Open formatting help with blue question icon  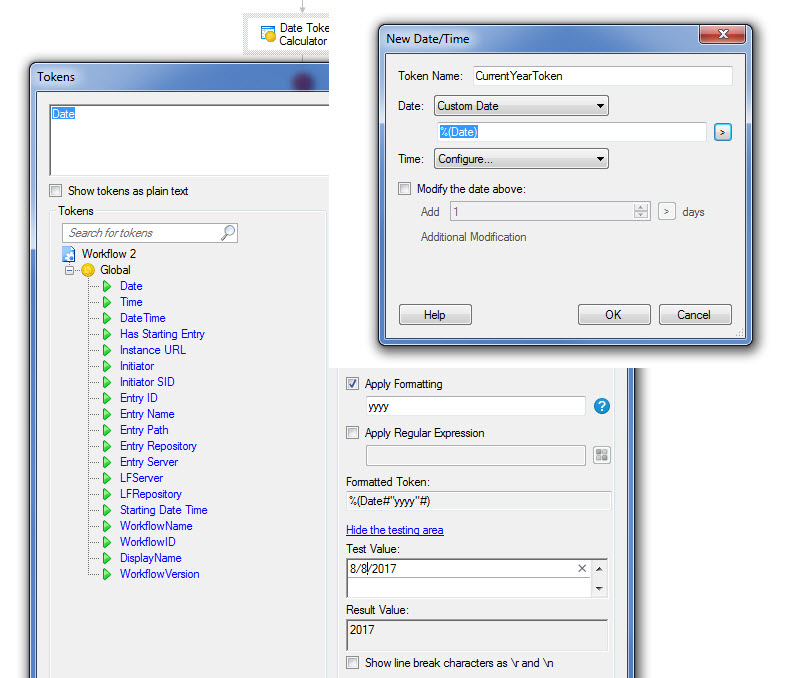602,406
